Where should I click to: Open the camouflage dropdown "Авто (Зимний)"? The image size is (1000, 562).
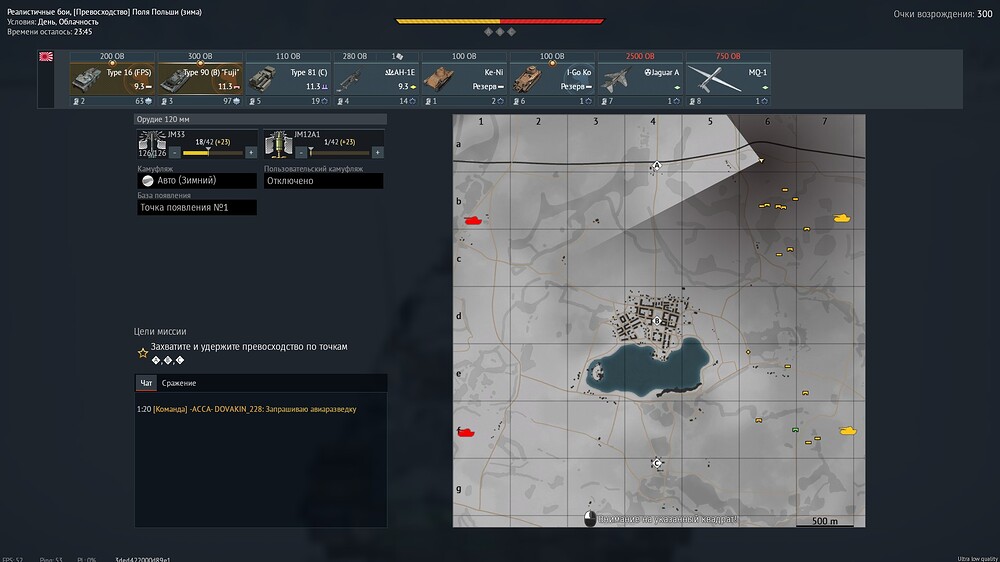pyautogui.click(x=196, y=181)
